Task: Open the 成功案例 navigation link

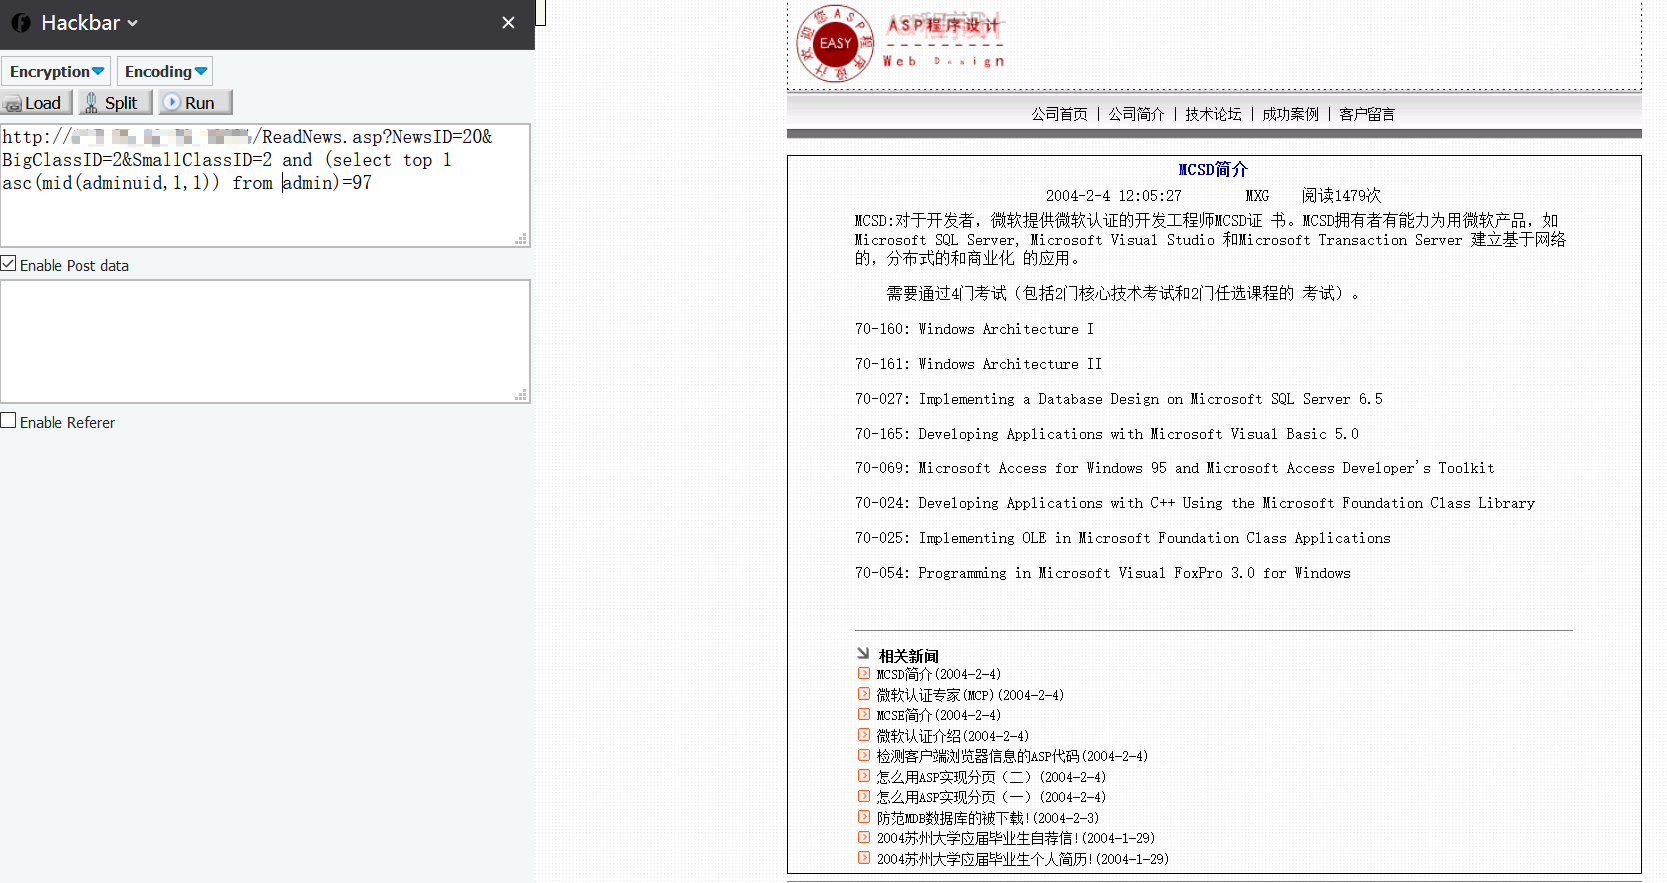Action: 1290,114
